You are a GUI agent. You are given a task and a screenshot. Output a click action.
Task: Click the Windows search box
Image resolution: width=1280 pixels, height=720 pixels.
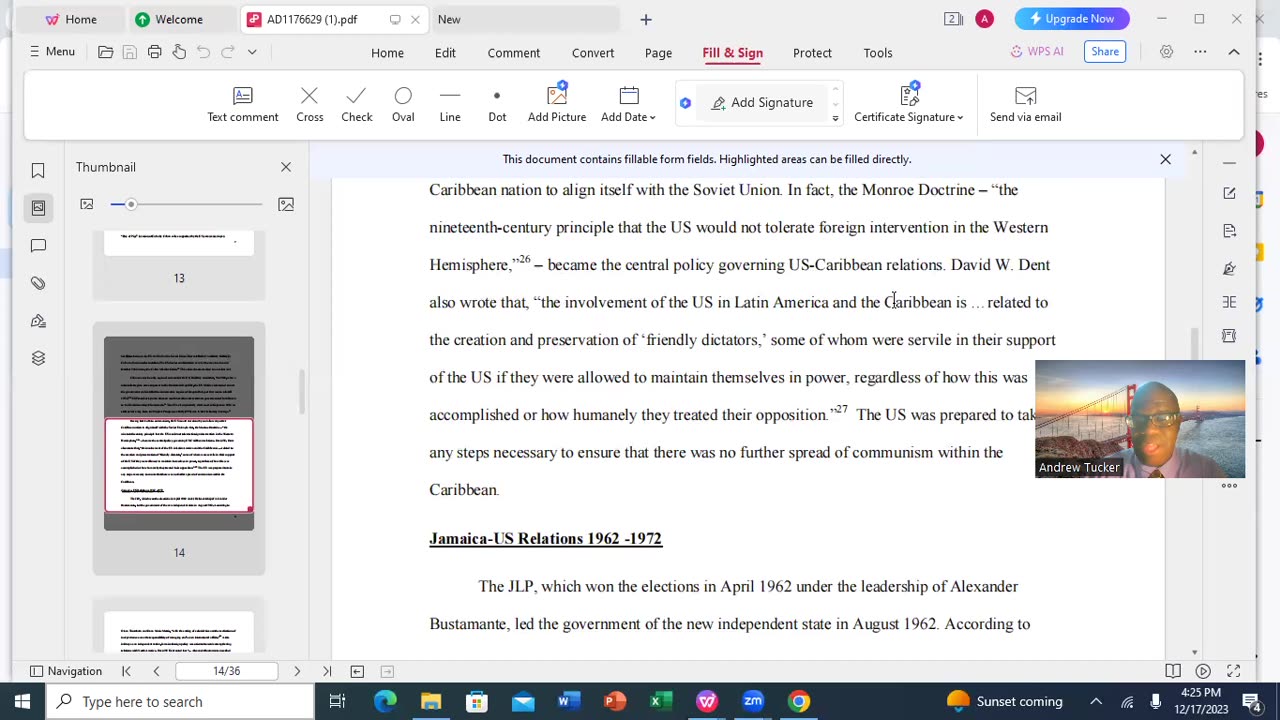click(181, 702)
